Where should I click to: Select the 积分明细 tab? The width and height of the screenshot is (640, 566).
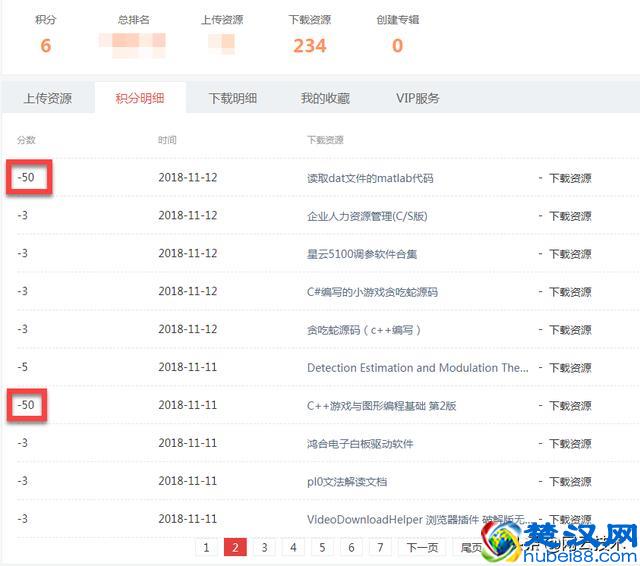(x=140, y=98)
